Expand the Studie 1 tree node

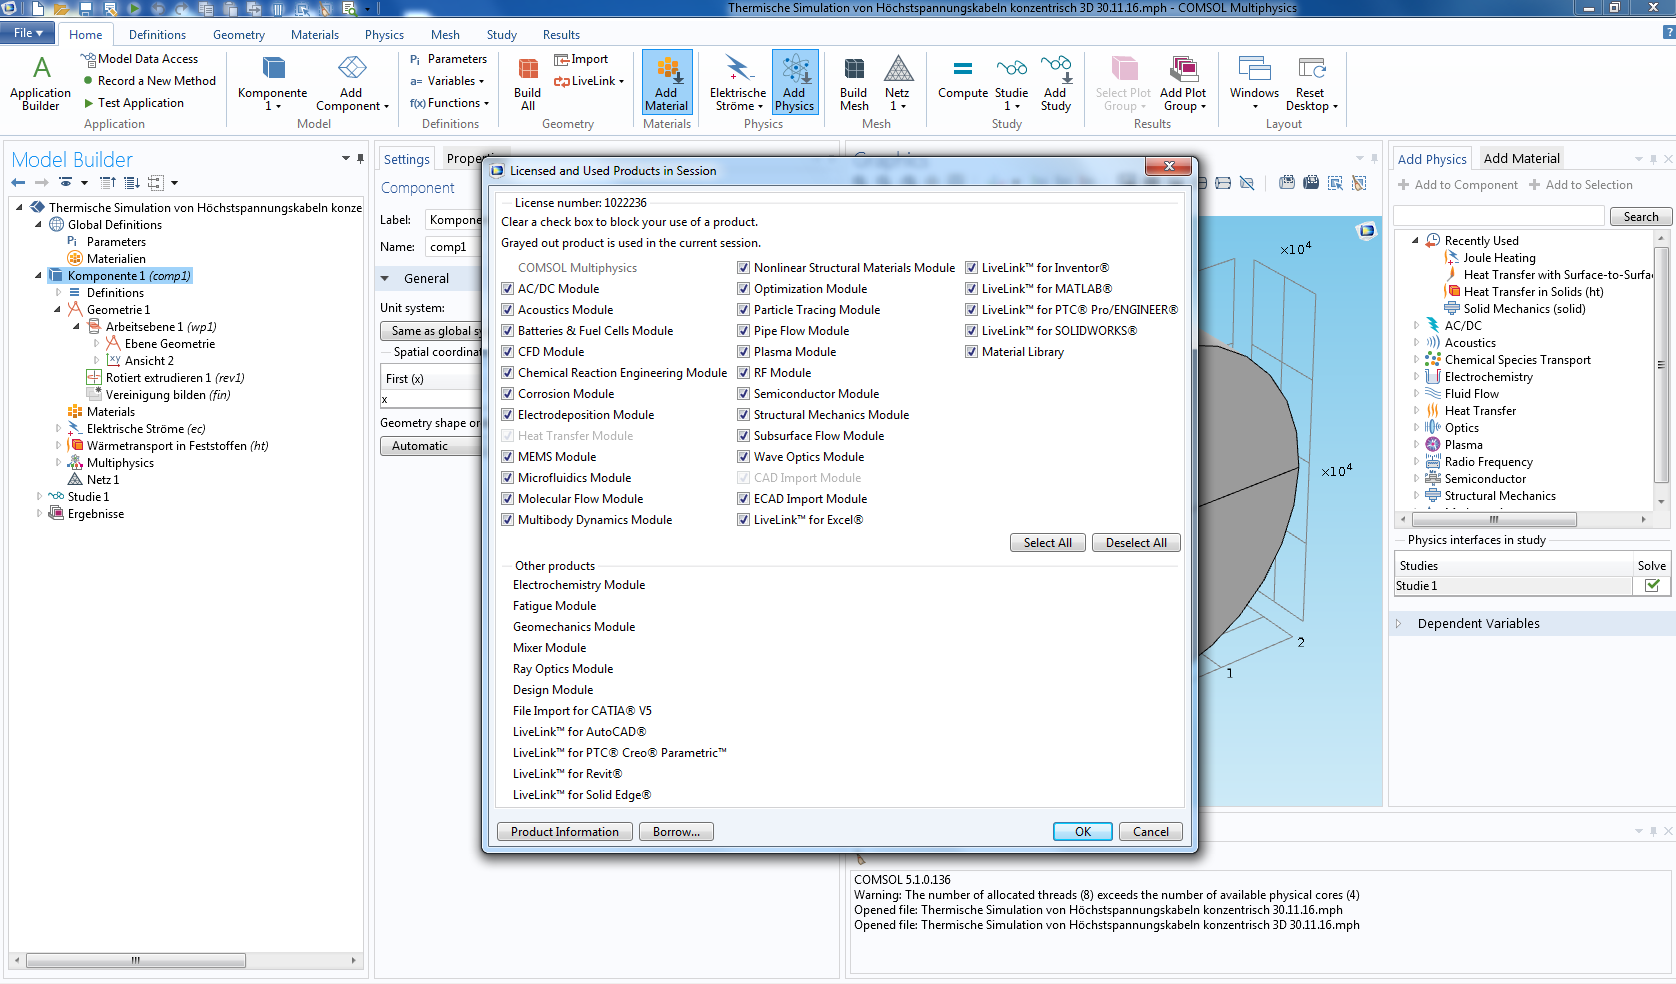click(x=39, y=497)
